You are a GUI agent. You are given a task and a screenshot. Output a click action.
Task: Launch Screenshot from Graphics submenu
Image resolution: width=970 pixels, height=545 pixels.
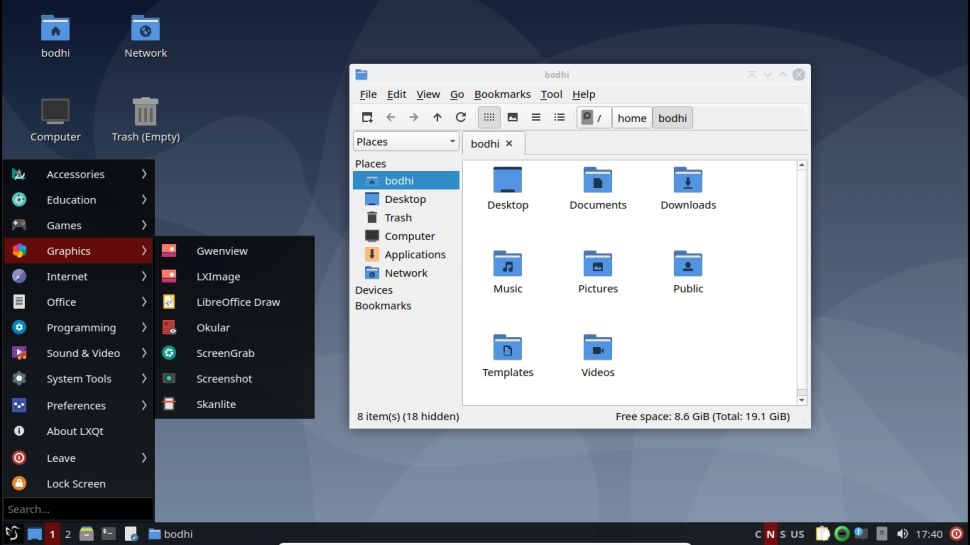(234, 379)
